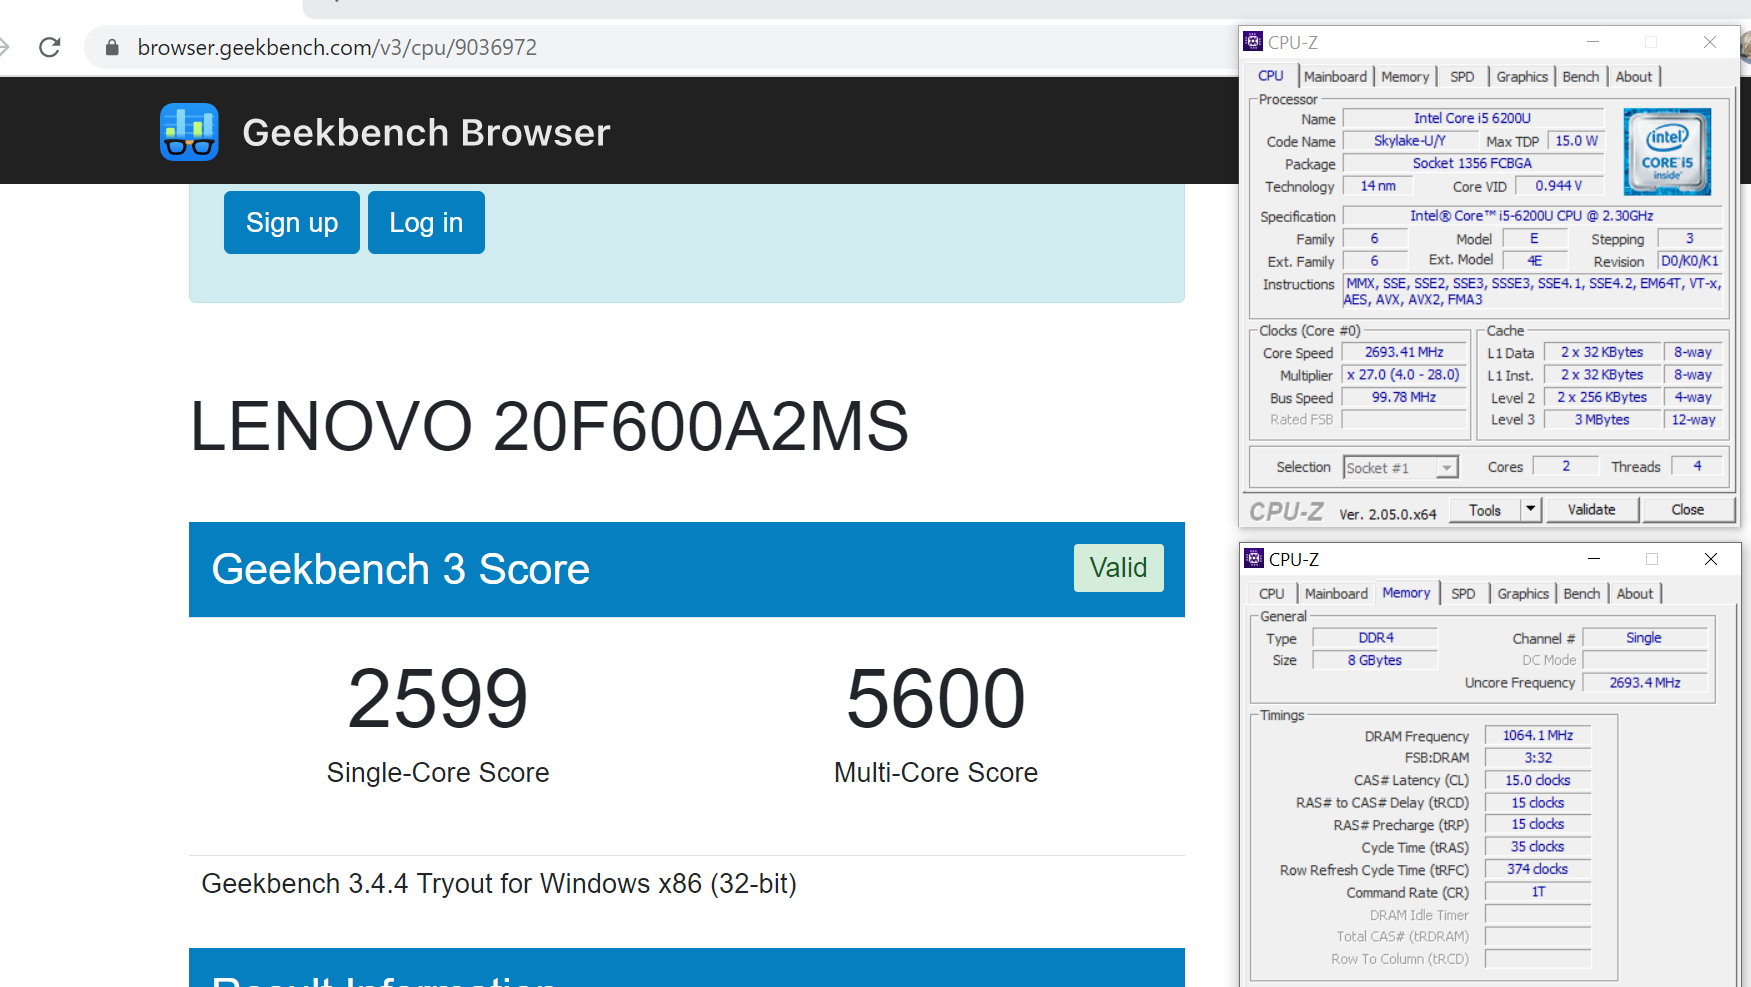Click the 1064.1 MHz DRAM frequency value
Image resolution: width=1751 pixels, height=987 pixels.
click(x=1538, y=735)
